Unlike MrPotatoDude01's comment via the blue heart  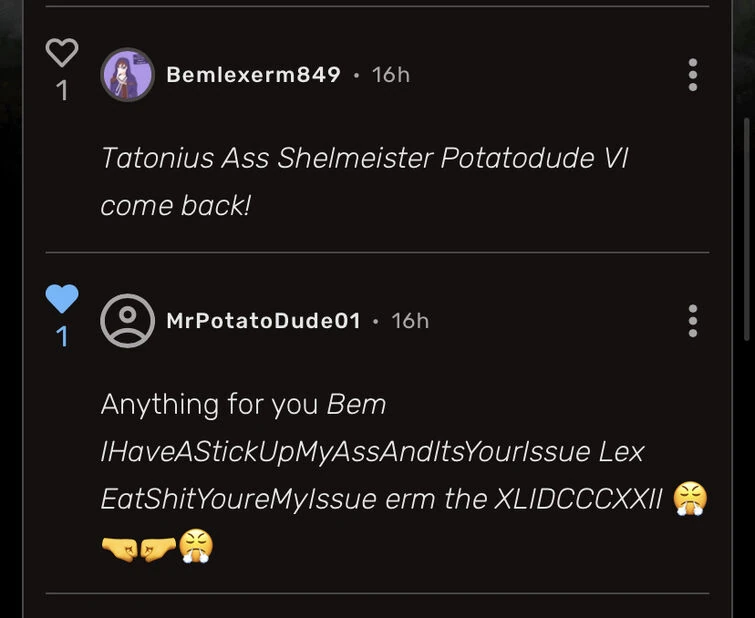(62, 298)
